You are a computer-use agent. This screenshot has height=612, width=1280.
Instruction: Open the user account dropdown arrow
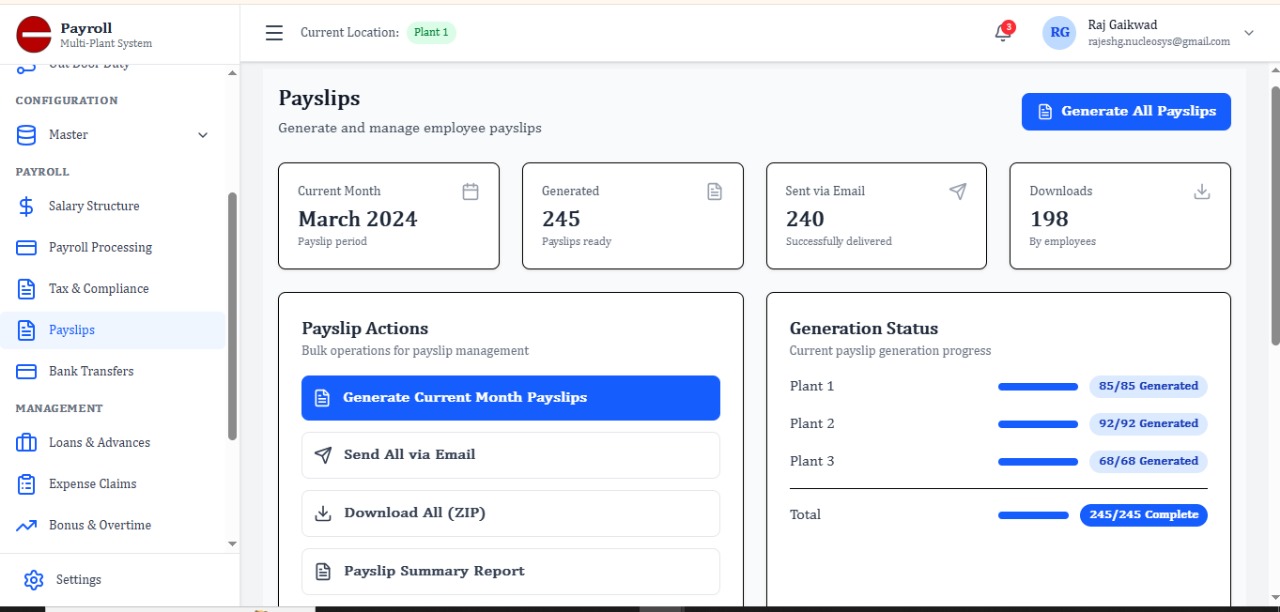(x=1249, y=33)
